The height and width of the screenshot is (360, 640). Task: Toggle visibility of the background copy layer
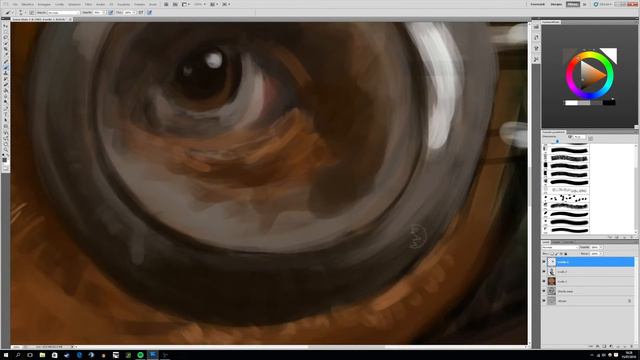tap(544, 291)
